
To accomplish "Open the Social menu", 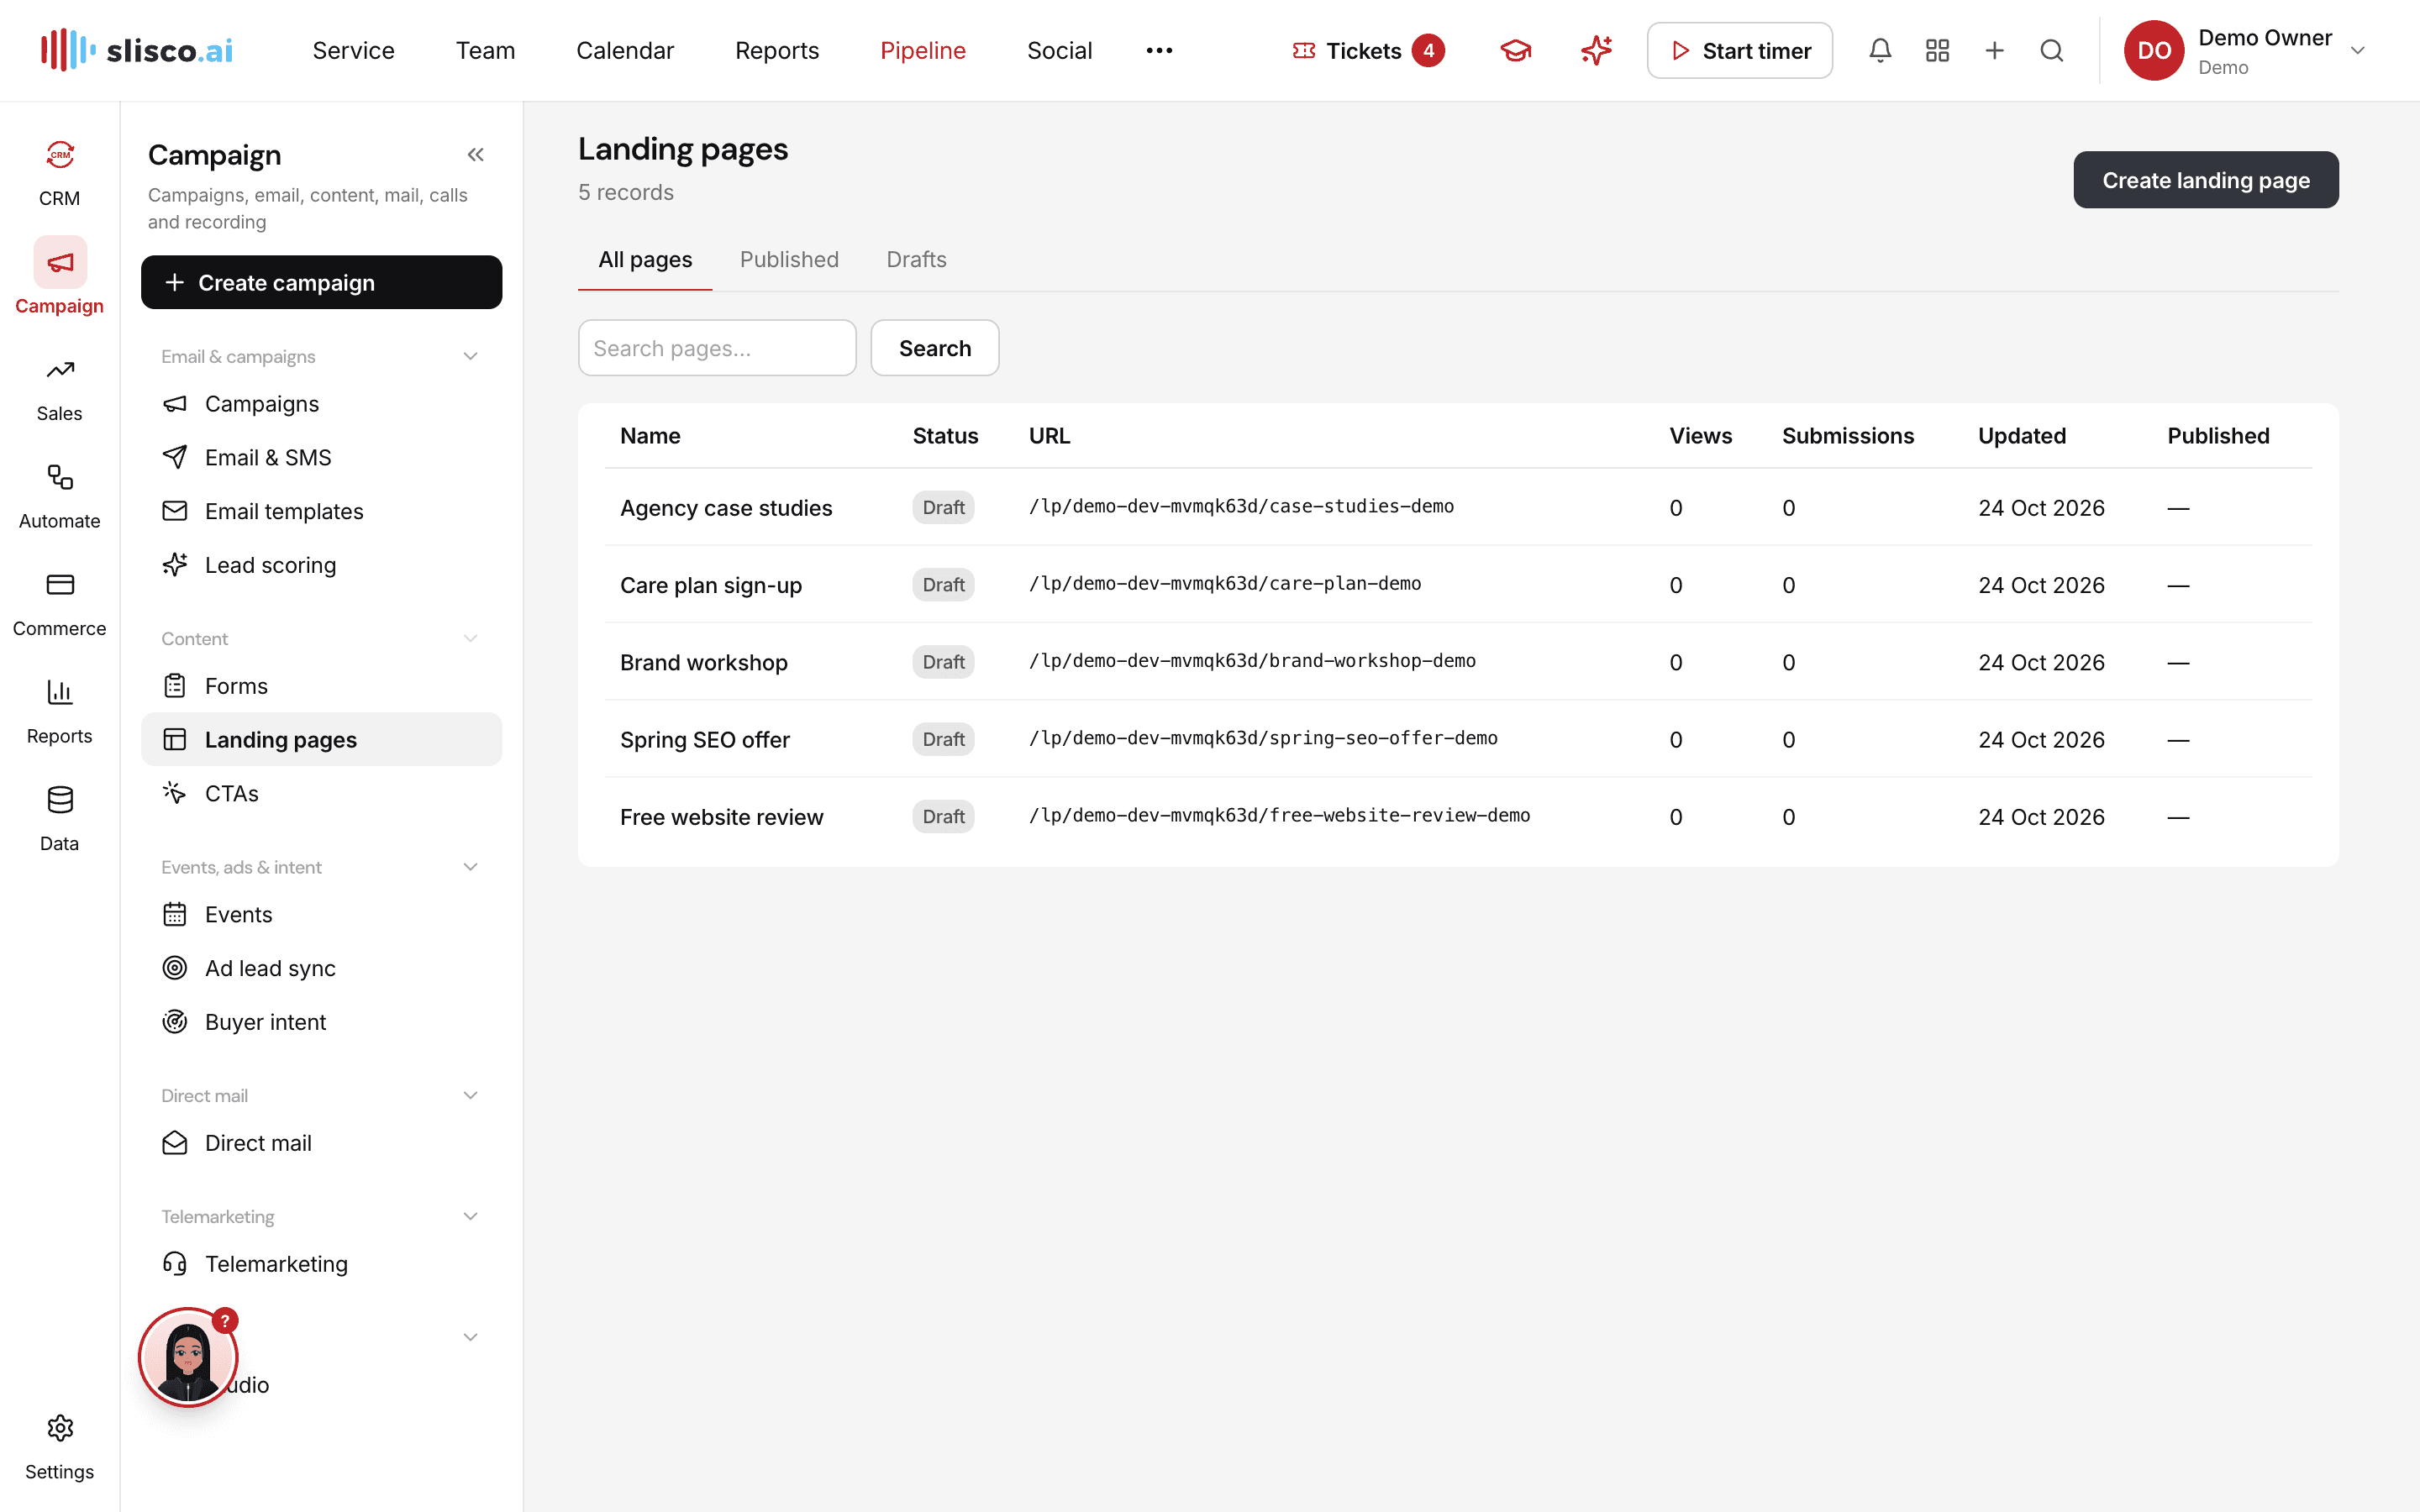I will click(x=1059, y=50).
